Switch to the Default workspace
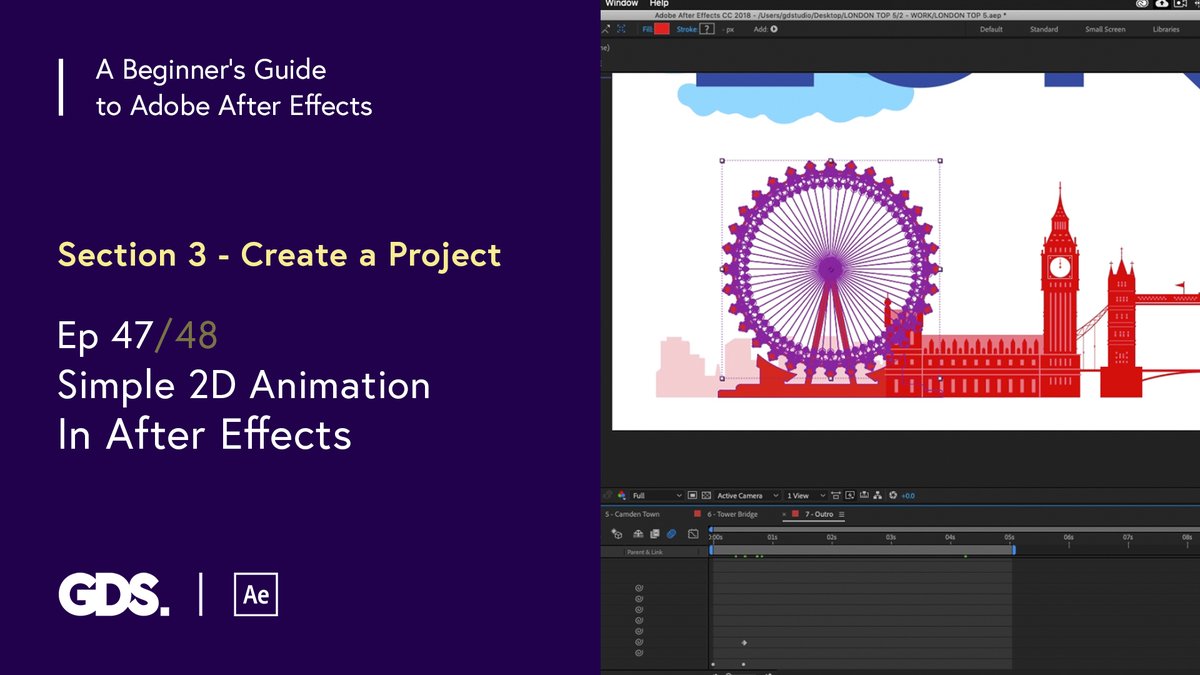 [x=991, y=29]
